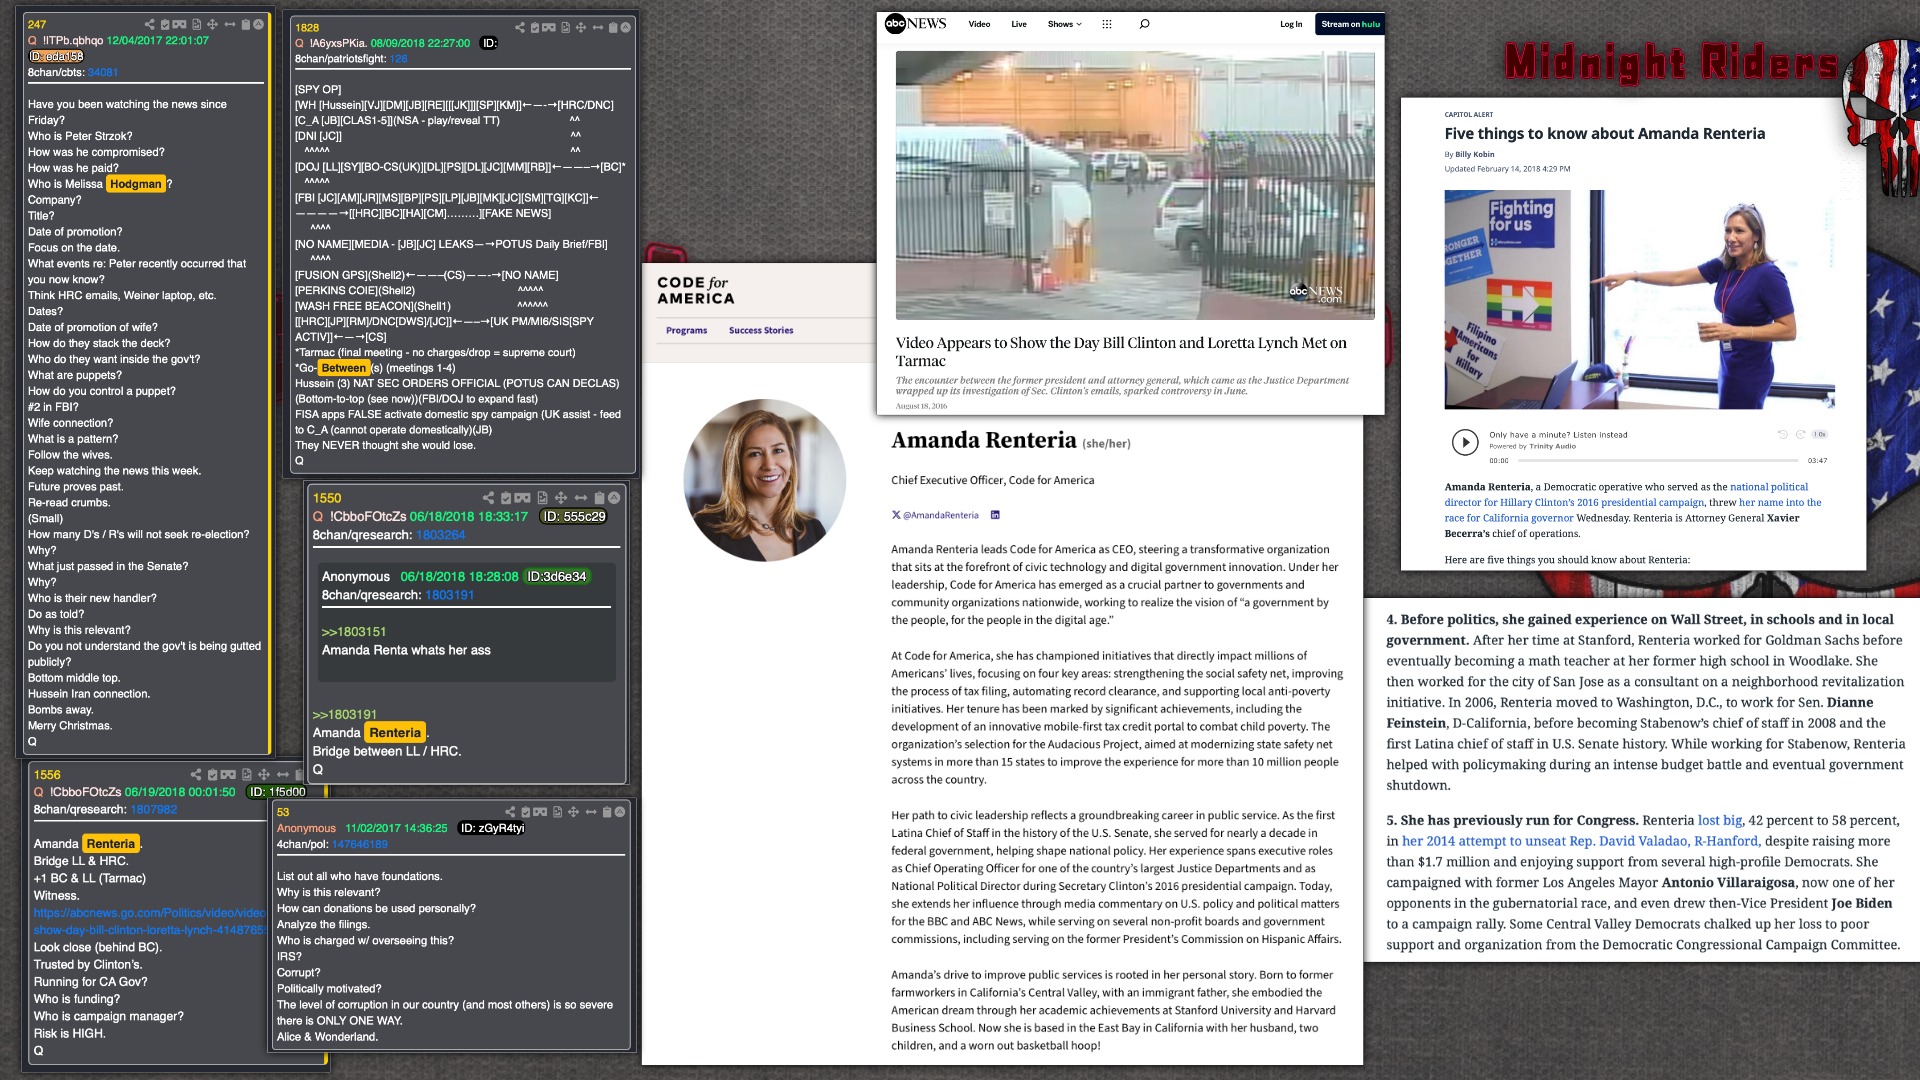Open Success Stories on Code for America
1920x1080 pixels.
761,330
